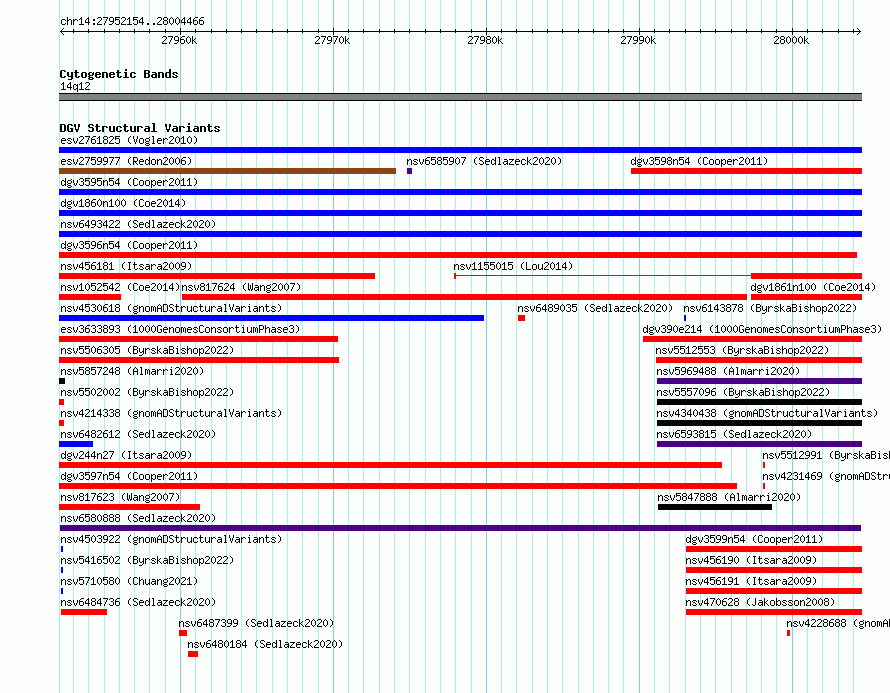The width and height of the screenshot is (890, 693).
Task: Click nsv4231469 variant label
Action: pyautogui.click(x=826, y=476)
